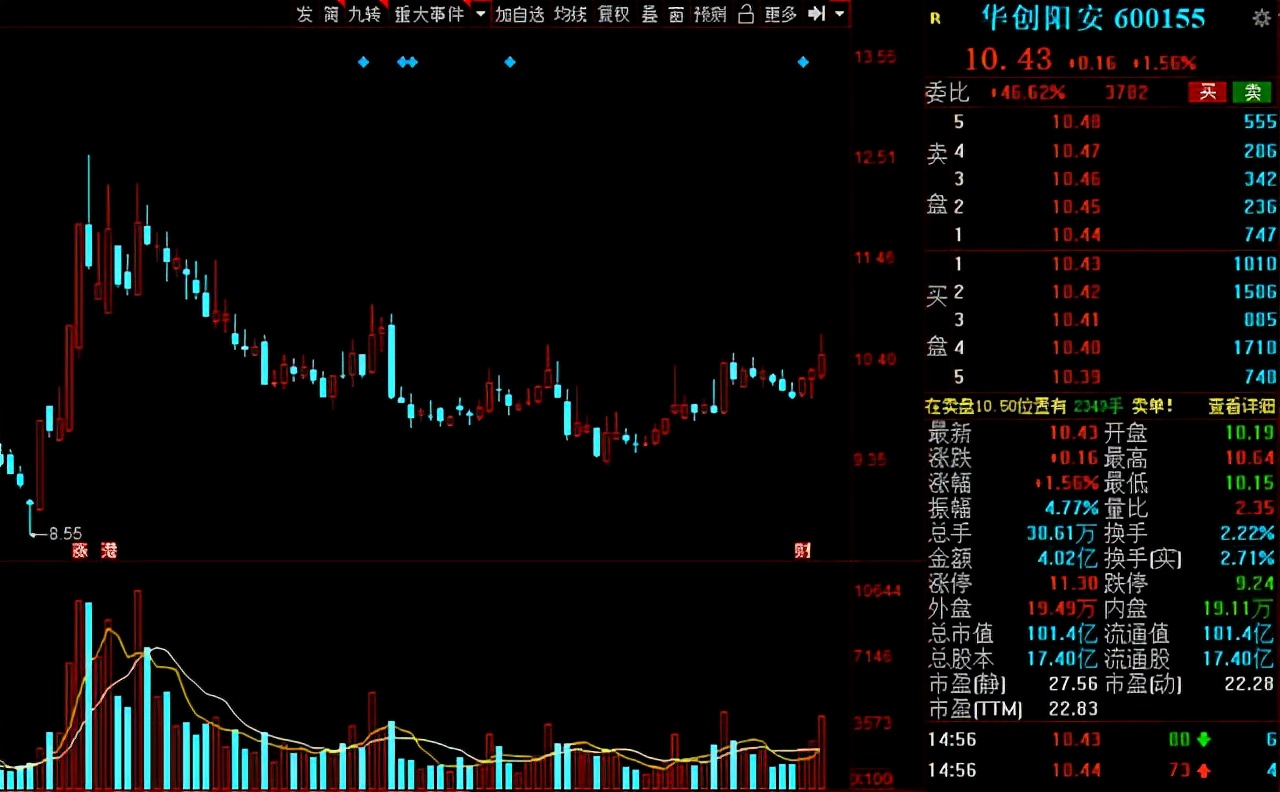
Task: Click 简 in the chart toolbar
Action: pos(331,14)
